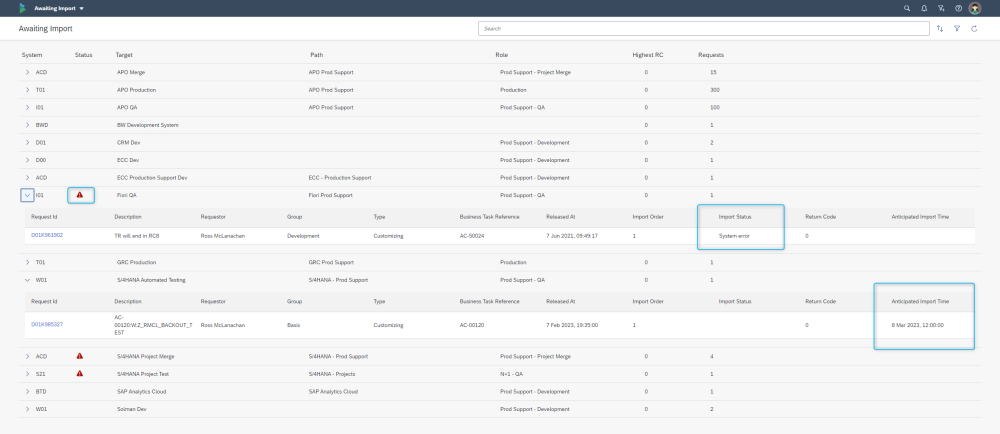The image size is (1000, 434).
Task: Open request D01K961902 link
Action: 47,235
